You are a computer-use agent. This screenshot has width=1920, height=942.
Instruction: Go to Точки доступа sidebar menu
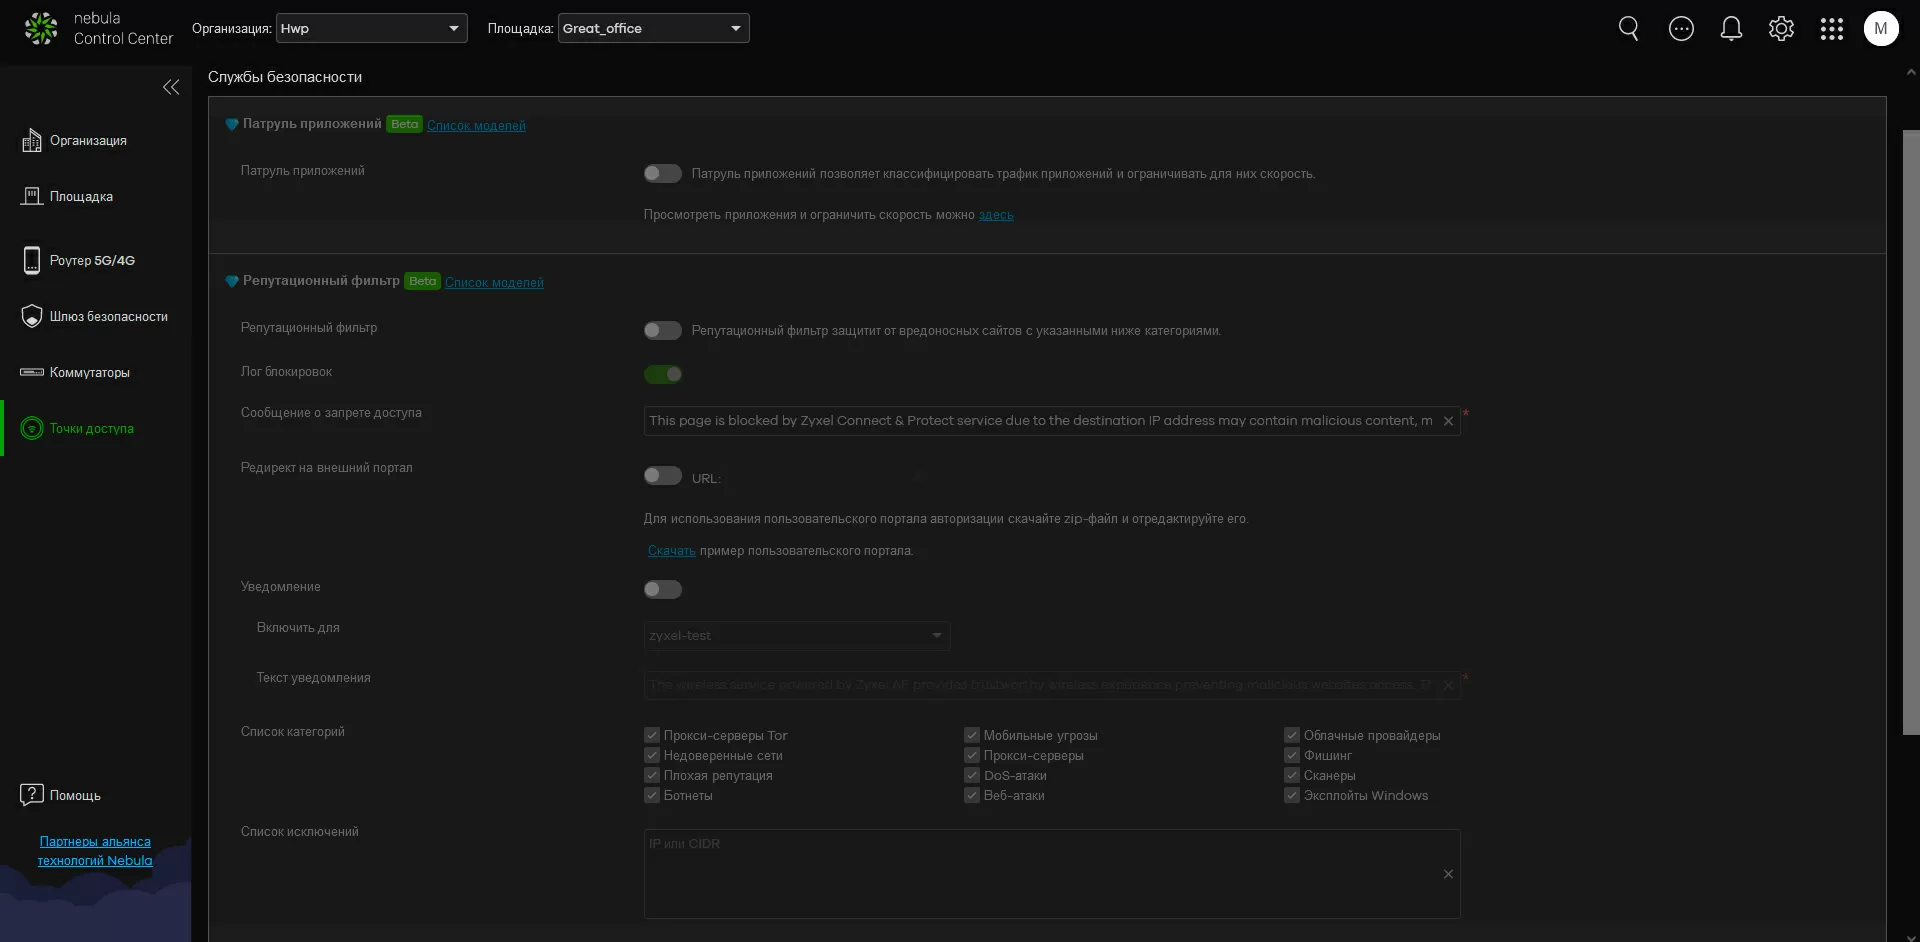click(x=96, y=428)
